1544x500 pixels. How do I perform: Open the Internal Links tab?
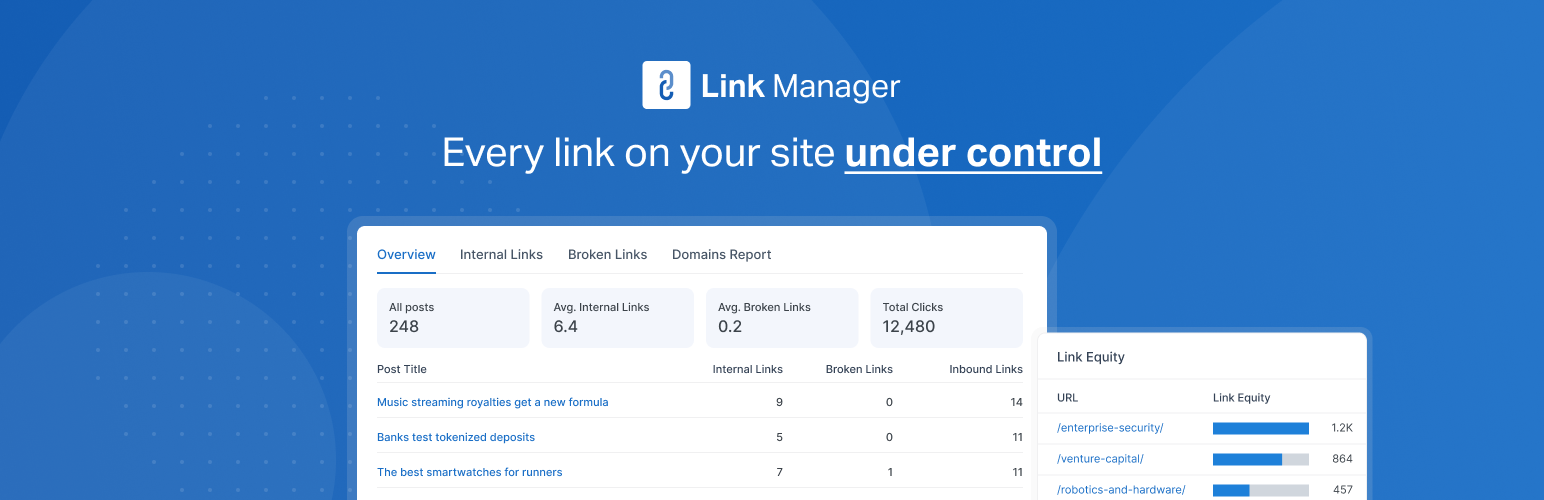click(501, 254)
